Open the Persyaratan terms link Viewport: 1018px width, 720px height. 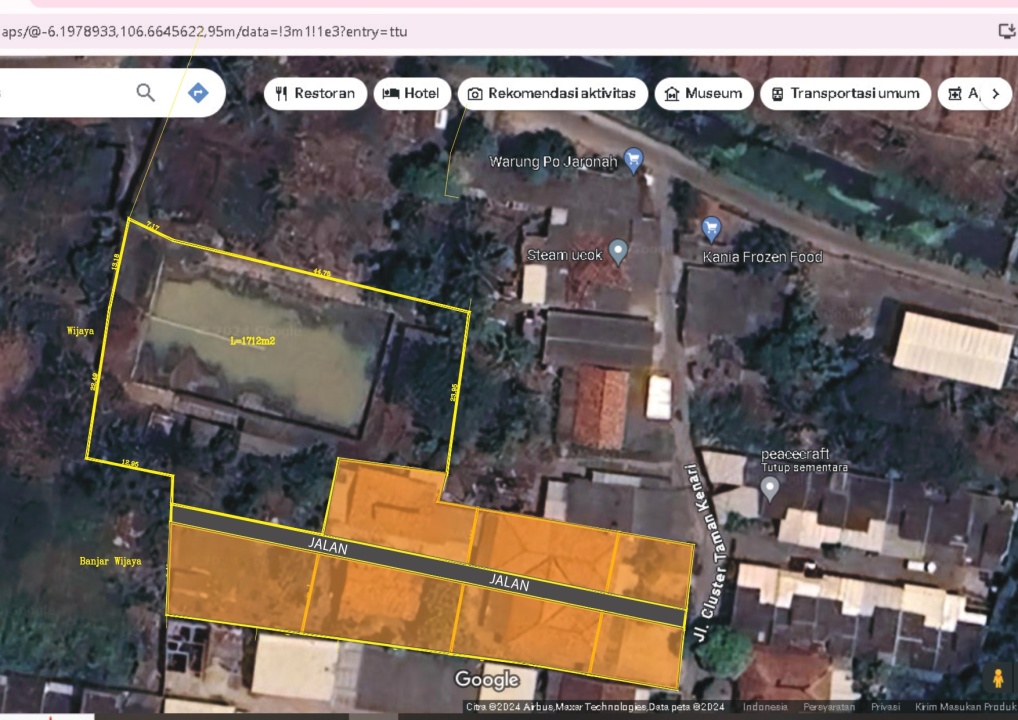tap(829, 707)
